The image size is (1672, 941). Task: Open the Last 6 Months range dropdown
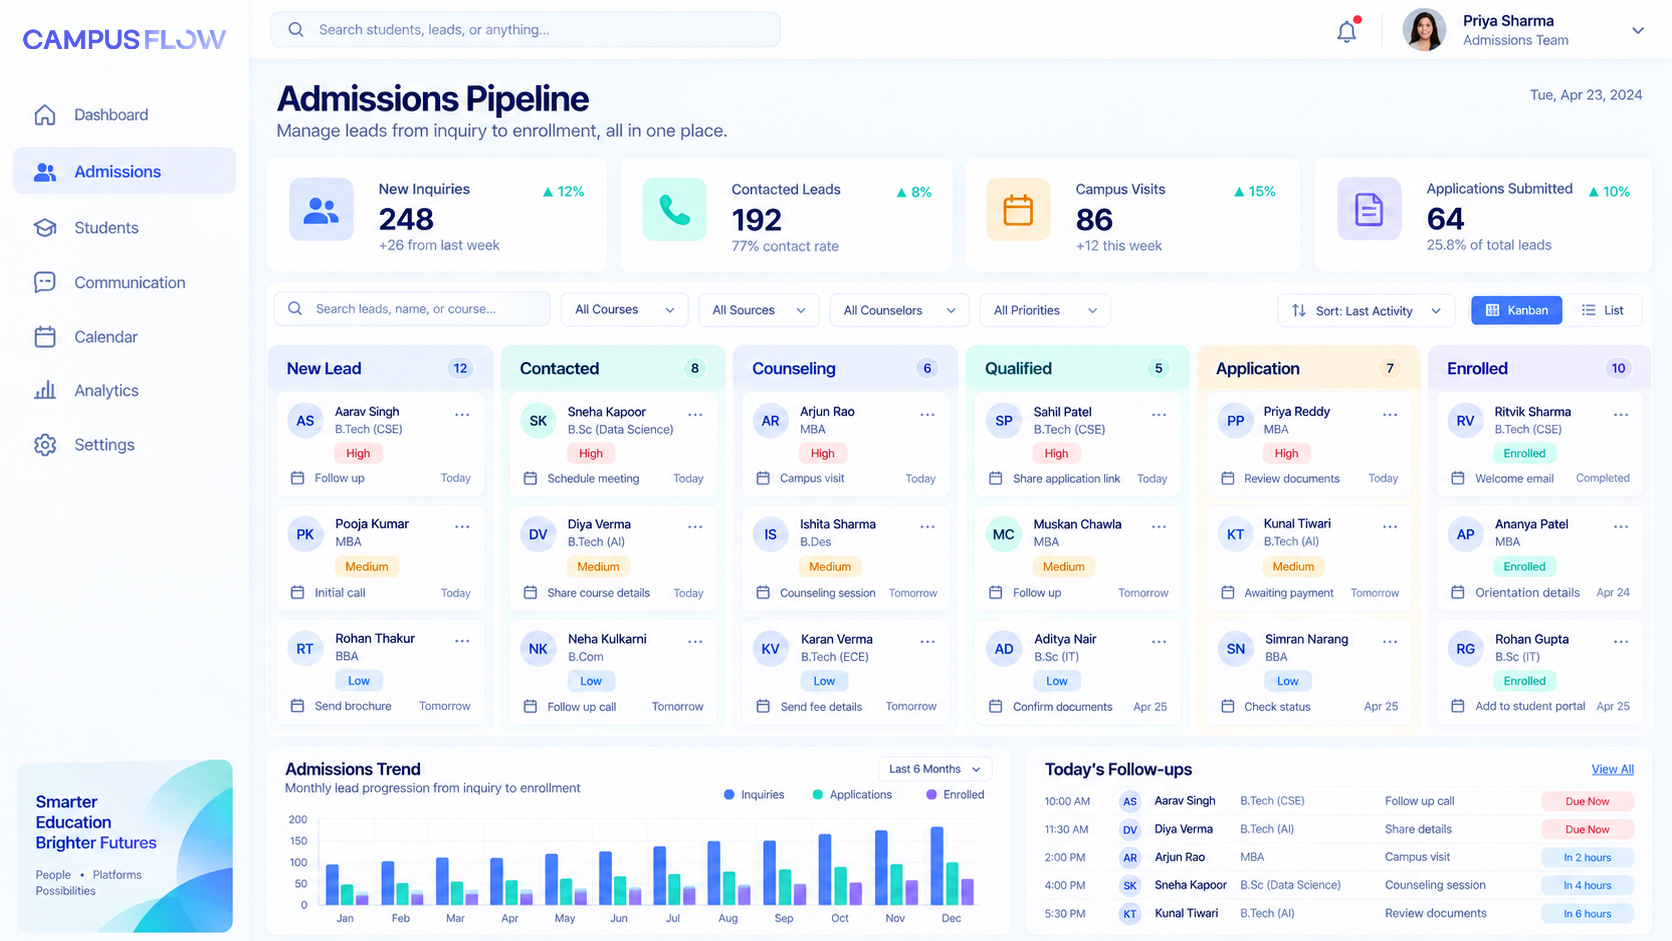[935, 769]
